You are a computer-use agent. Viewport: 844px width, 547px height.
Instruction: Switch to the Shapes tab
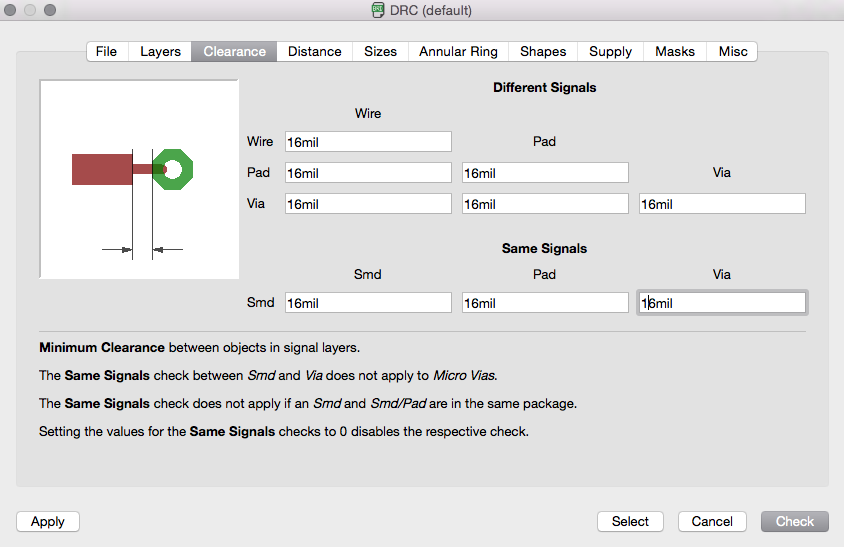pos(543,51)
